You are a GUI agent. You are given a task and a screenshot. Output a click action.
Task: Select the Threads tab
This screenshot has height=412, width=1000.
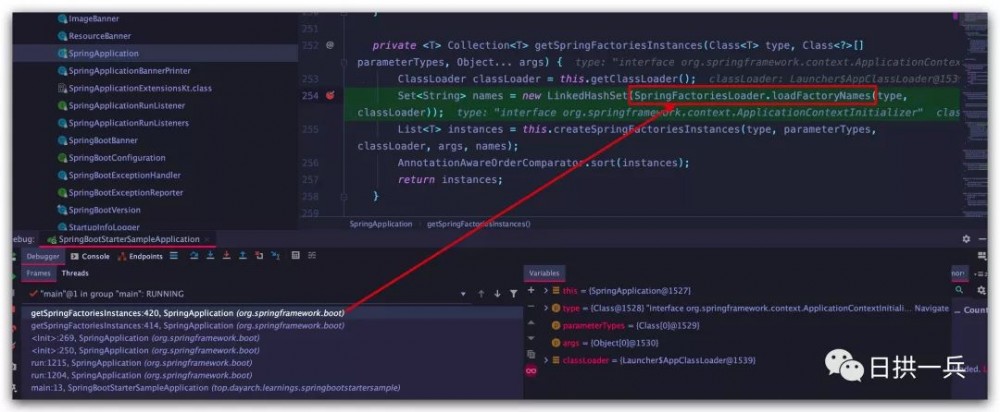75,273
